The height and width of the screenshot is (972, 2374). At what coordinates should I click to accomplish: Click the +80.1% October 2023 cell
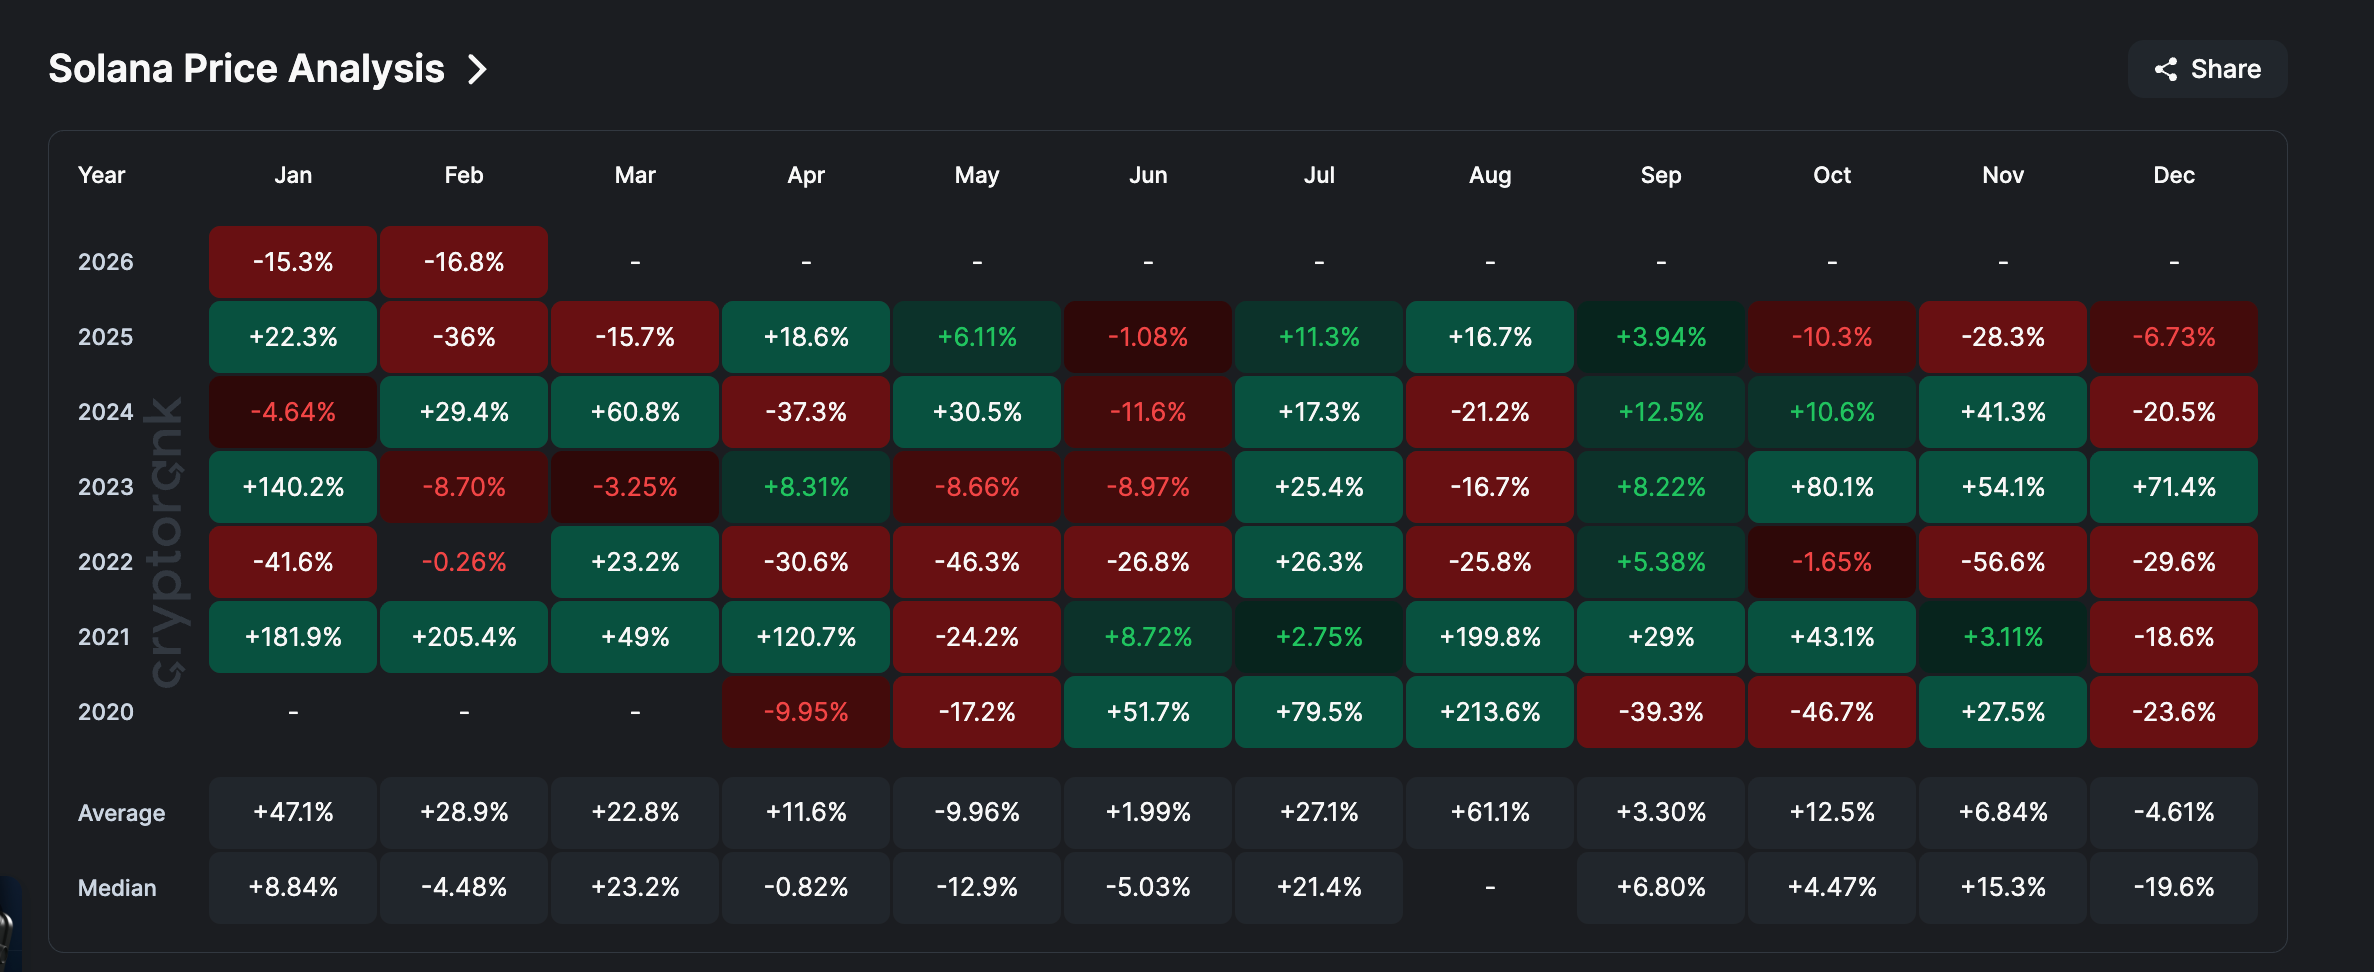point(1831,487)
